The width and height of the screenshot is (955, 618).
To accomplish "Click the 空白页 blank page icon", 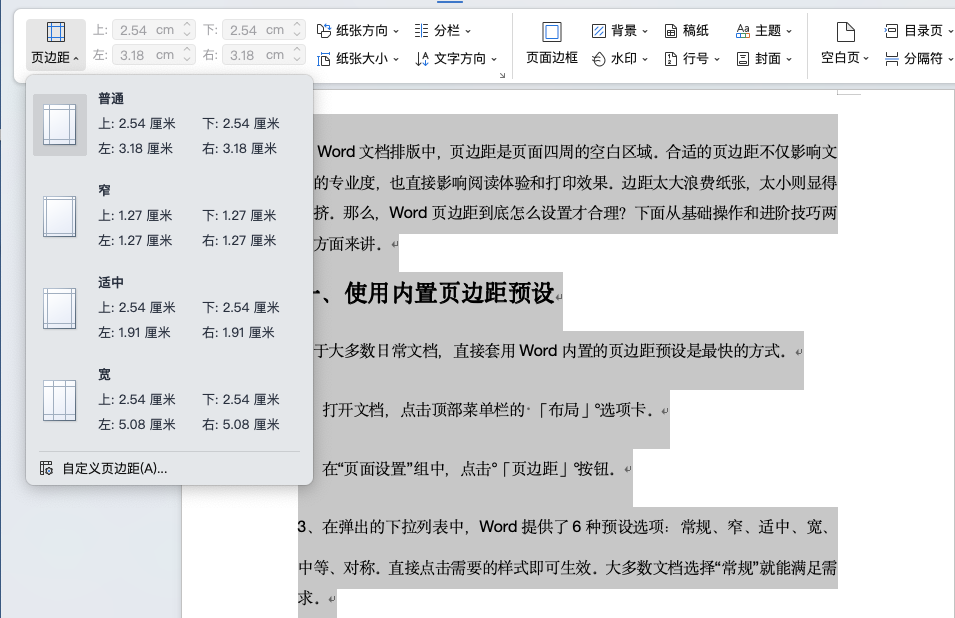I will pyautogui.click(x=845, y=32).
